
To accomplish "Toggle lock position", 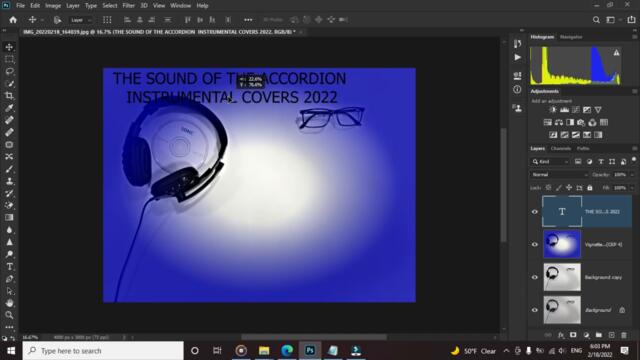I will (x=569, y=188).
